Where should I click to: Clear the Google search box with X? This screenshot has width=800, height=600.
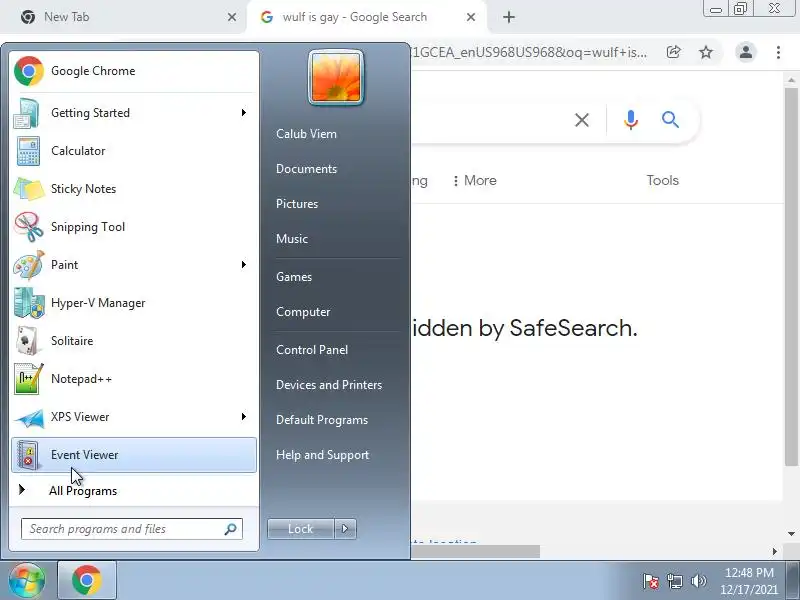point(582,120)
